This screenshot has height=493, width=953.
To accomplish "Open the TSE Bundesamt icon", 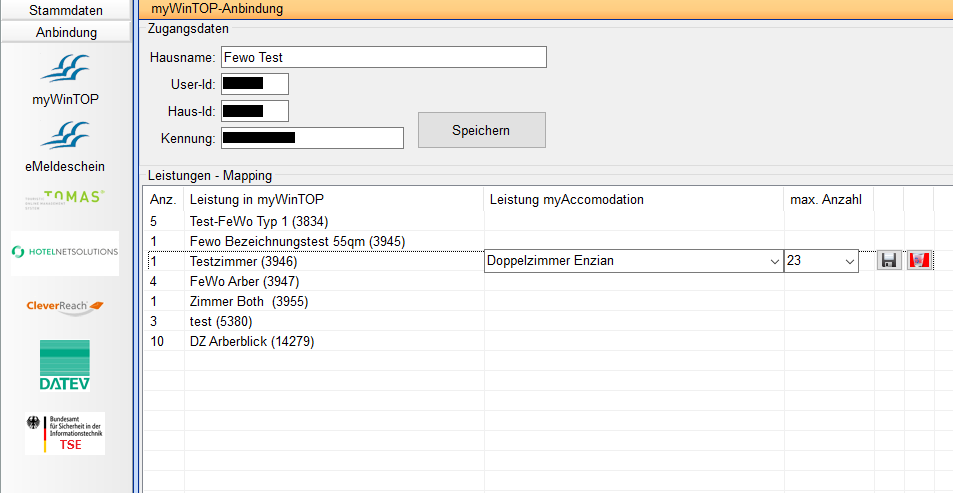I will 65,433.
